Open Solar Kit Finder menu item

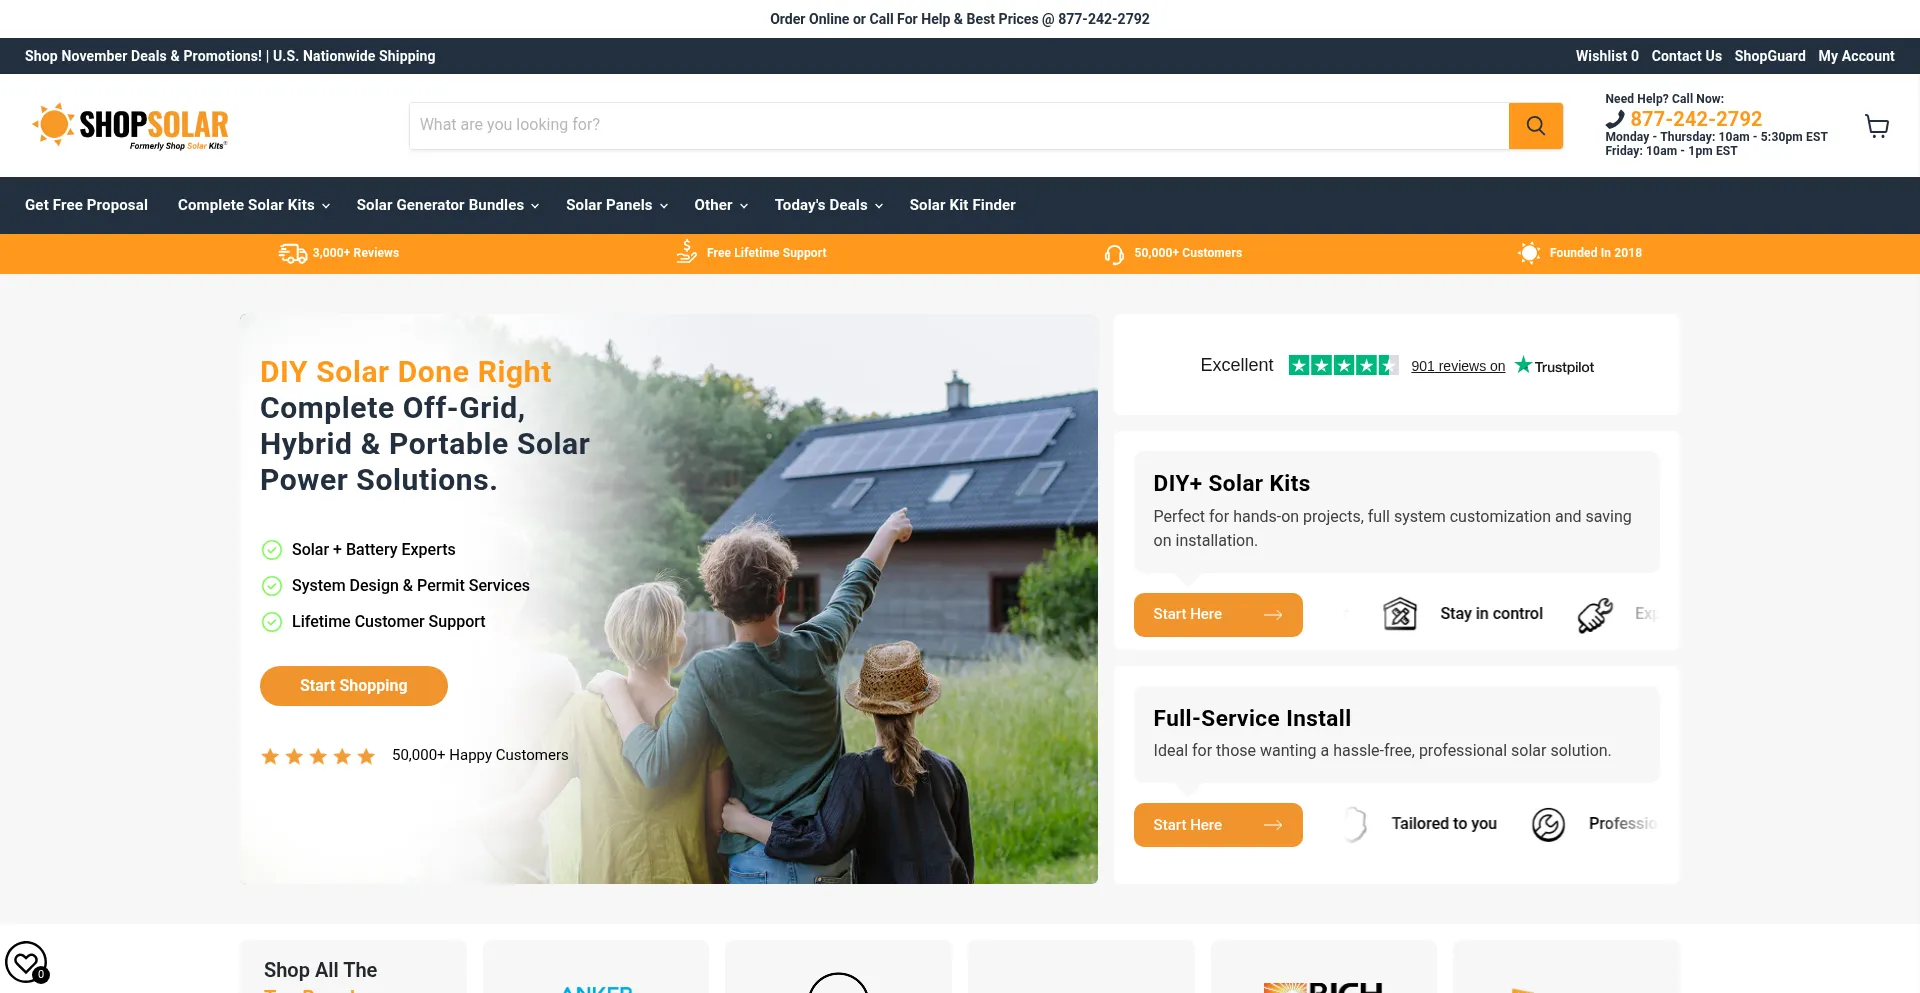[962, 205]
